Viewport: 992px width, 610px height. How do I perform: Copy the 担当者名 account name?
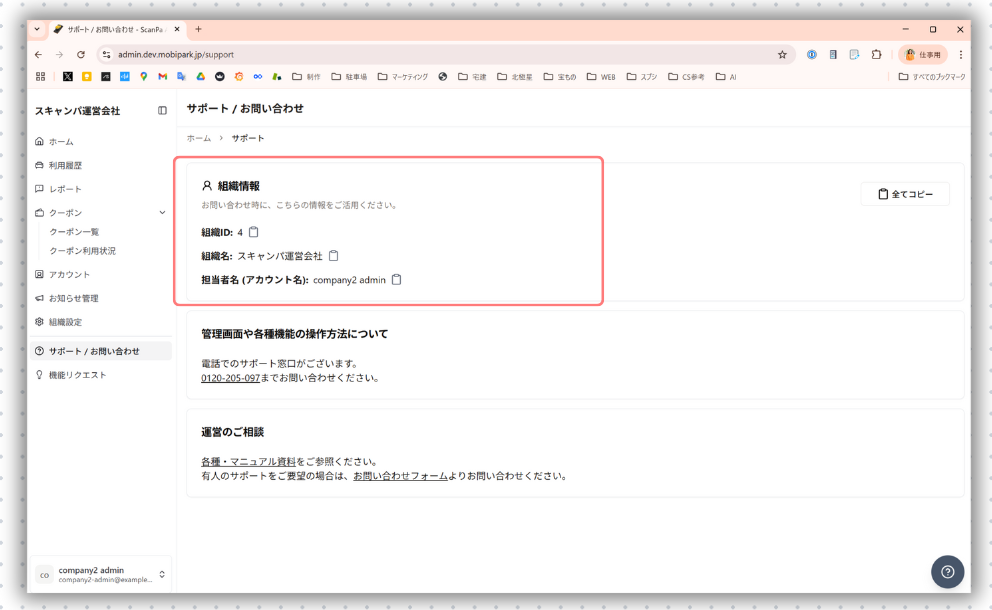pos(397,280)
